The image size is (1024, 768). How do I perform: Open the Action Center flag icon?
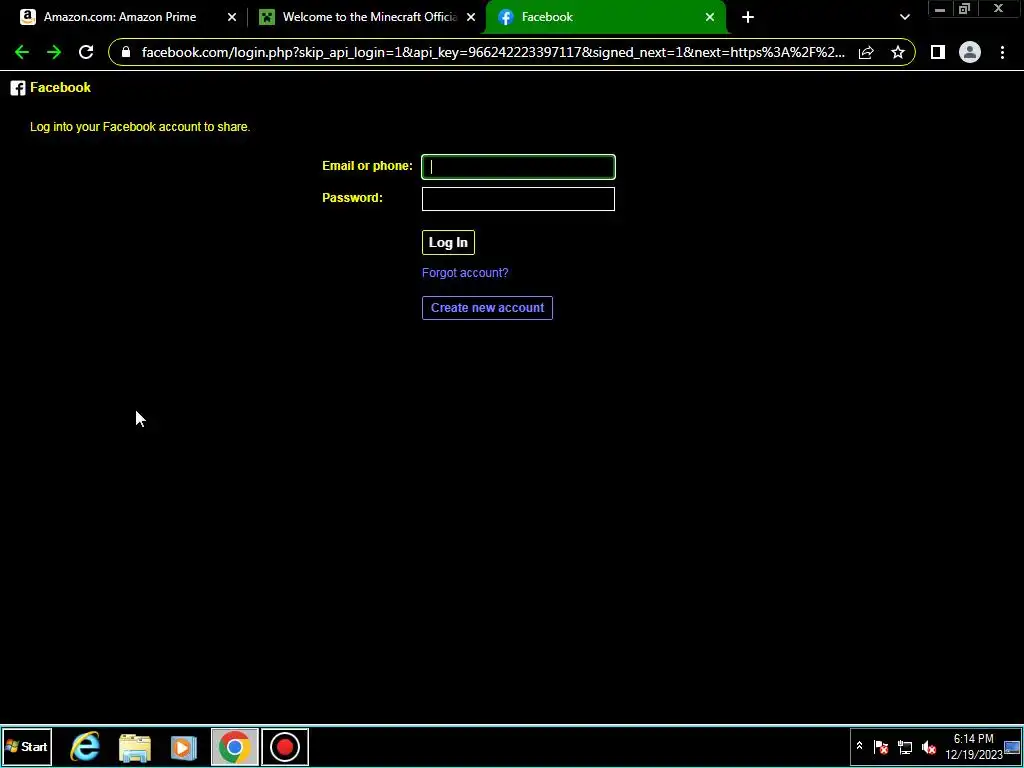[x=881, y=747]
